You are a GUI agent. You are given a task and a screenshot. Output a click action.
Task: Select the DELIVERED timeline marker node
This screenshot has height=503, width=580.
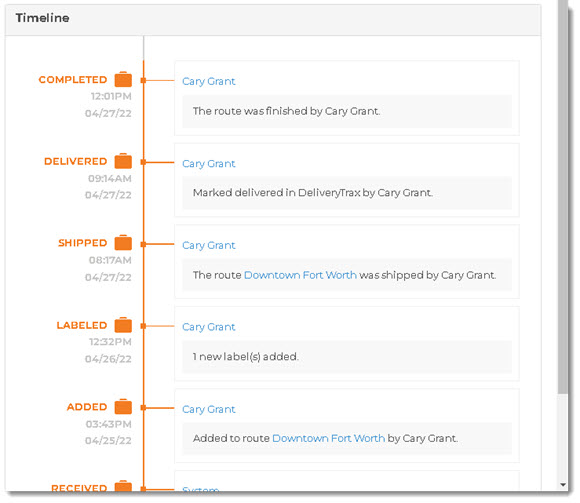[144, 162]
